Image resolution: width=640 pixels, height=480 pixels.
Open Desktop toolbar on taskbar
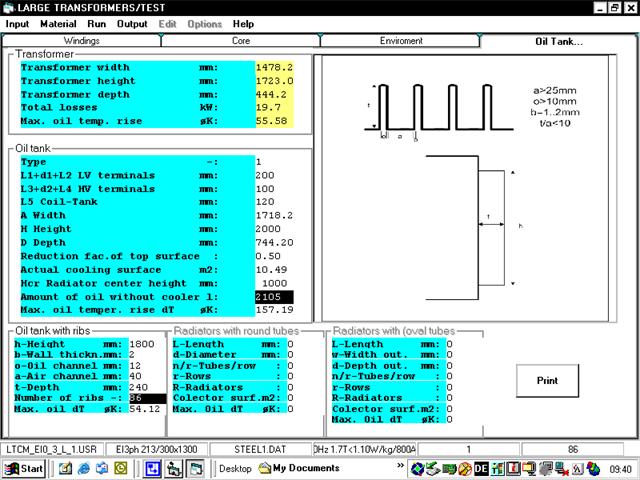tap(235, 469)
